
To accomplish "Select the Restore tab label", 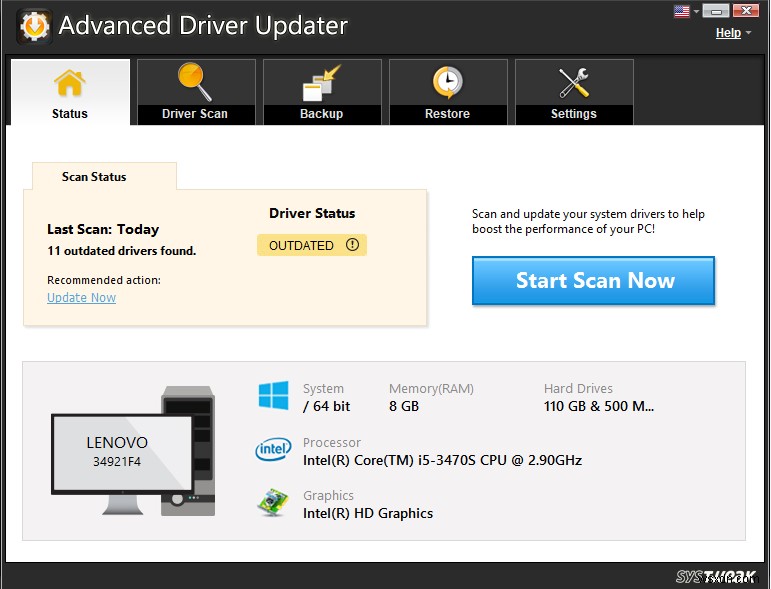I will [447, 114].
